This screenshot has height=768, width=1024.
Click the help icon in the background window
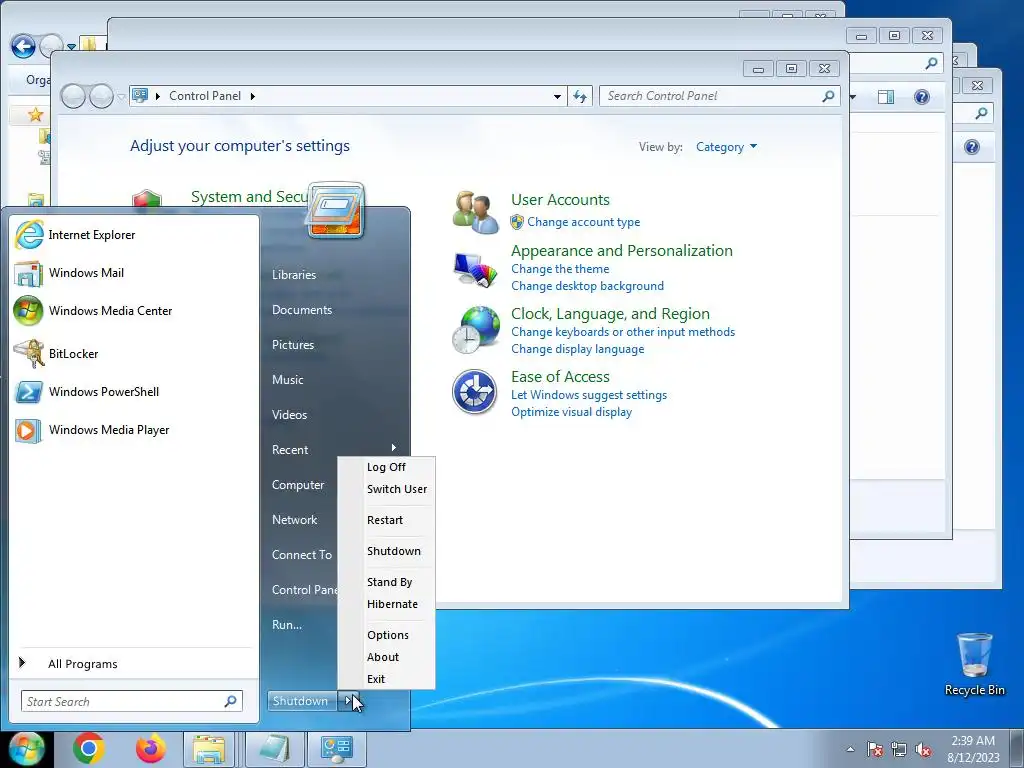(x=921, y=97)
